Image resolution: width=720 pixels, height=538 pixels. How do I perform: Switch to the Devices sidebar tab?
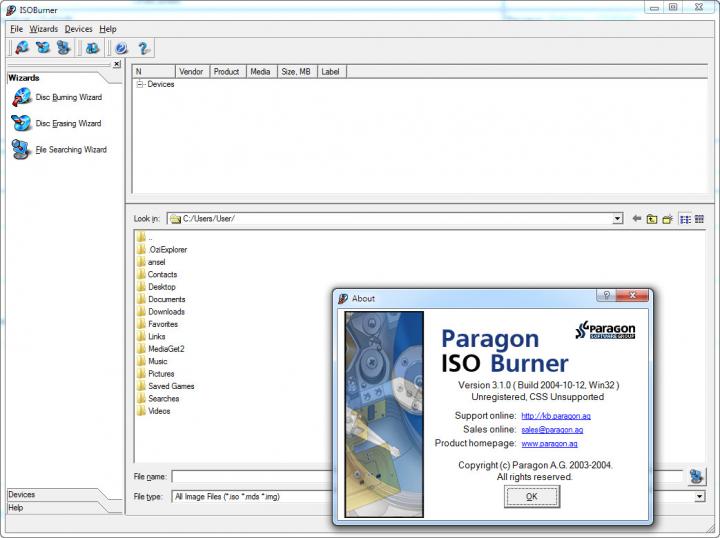[x=22, y=494]
